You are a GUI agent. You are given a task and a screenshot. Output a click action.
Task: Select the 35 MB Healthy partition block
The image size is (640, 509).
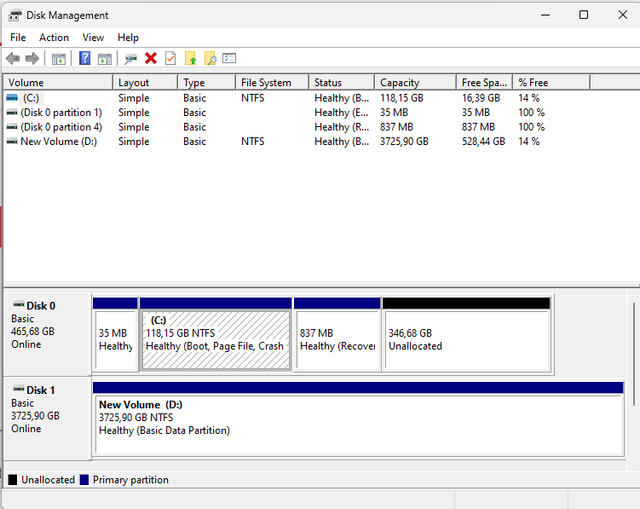(x=116, y=335)
